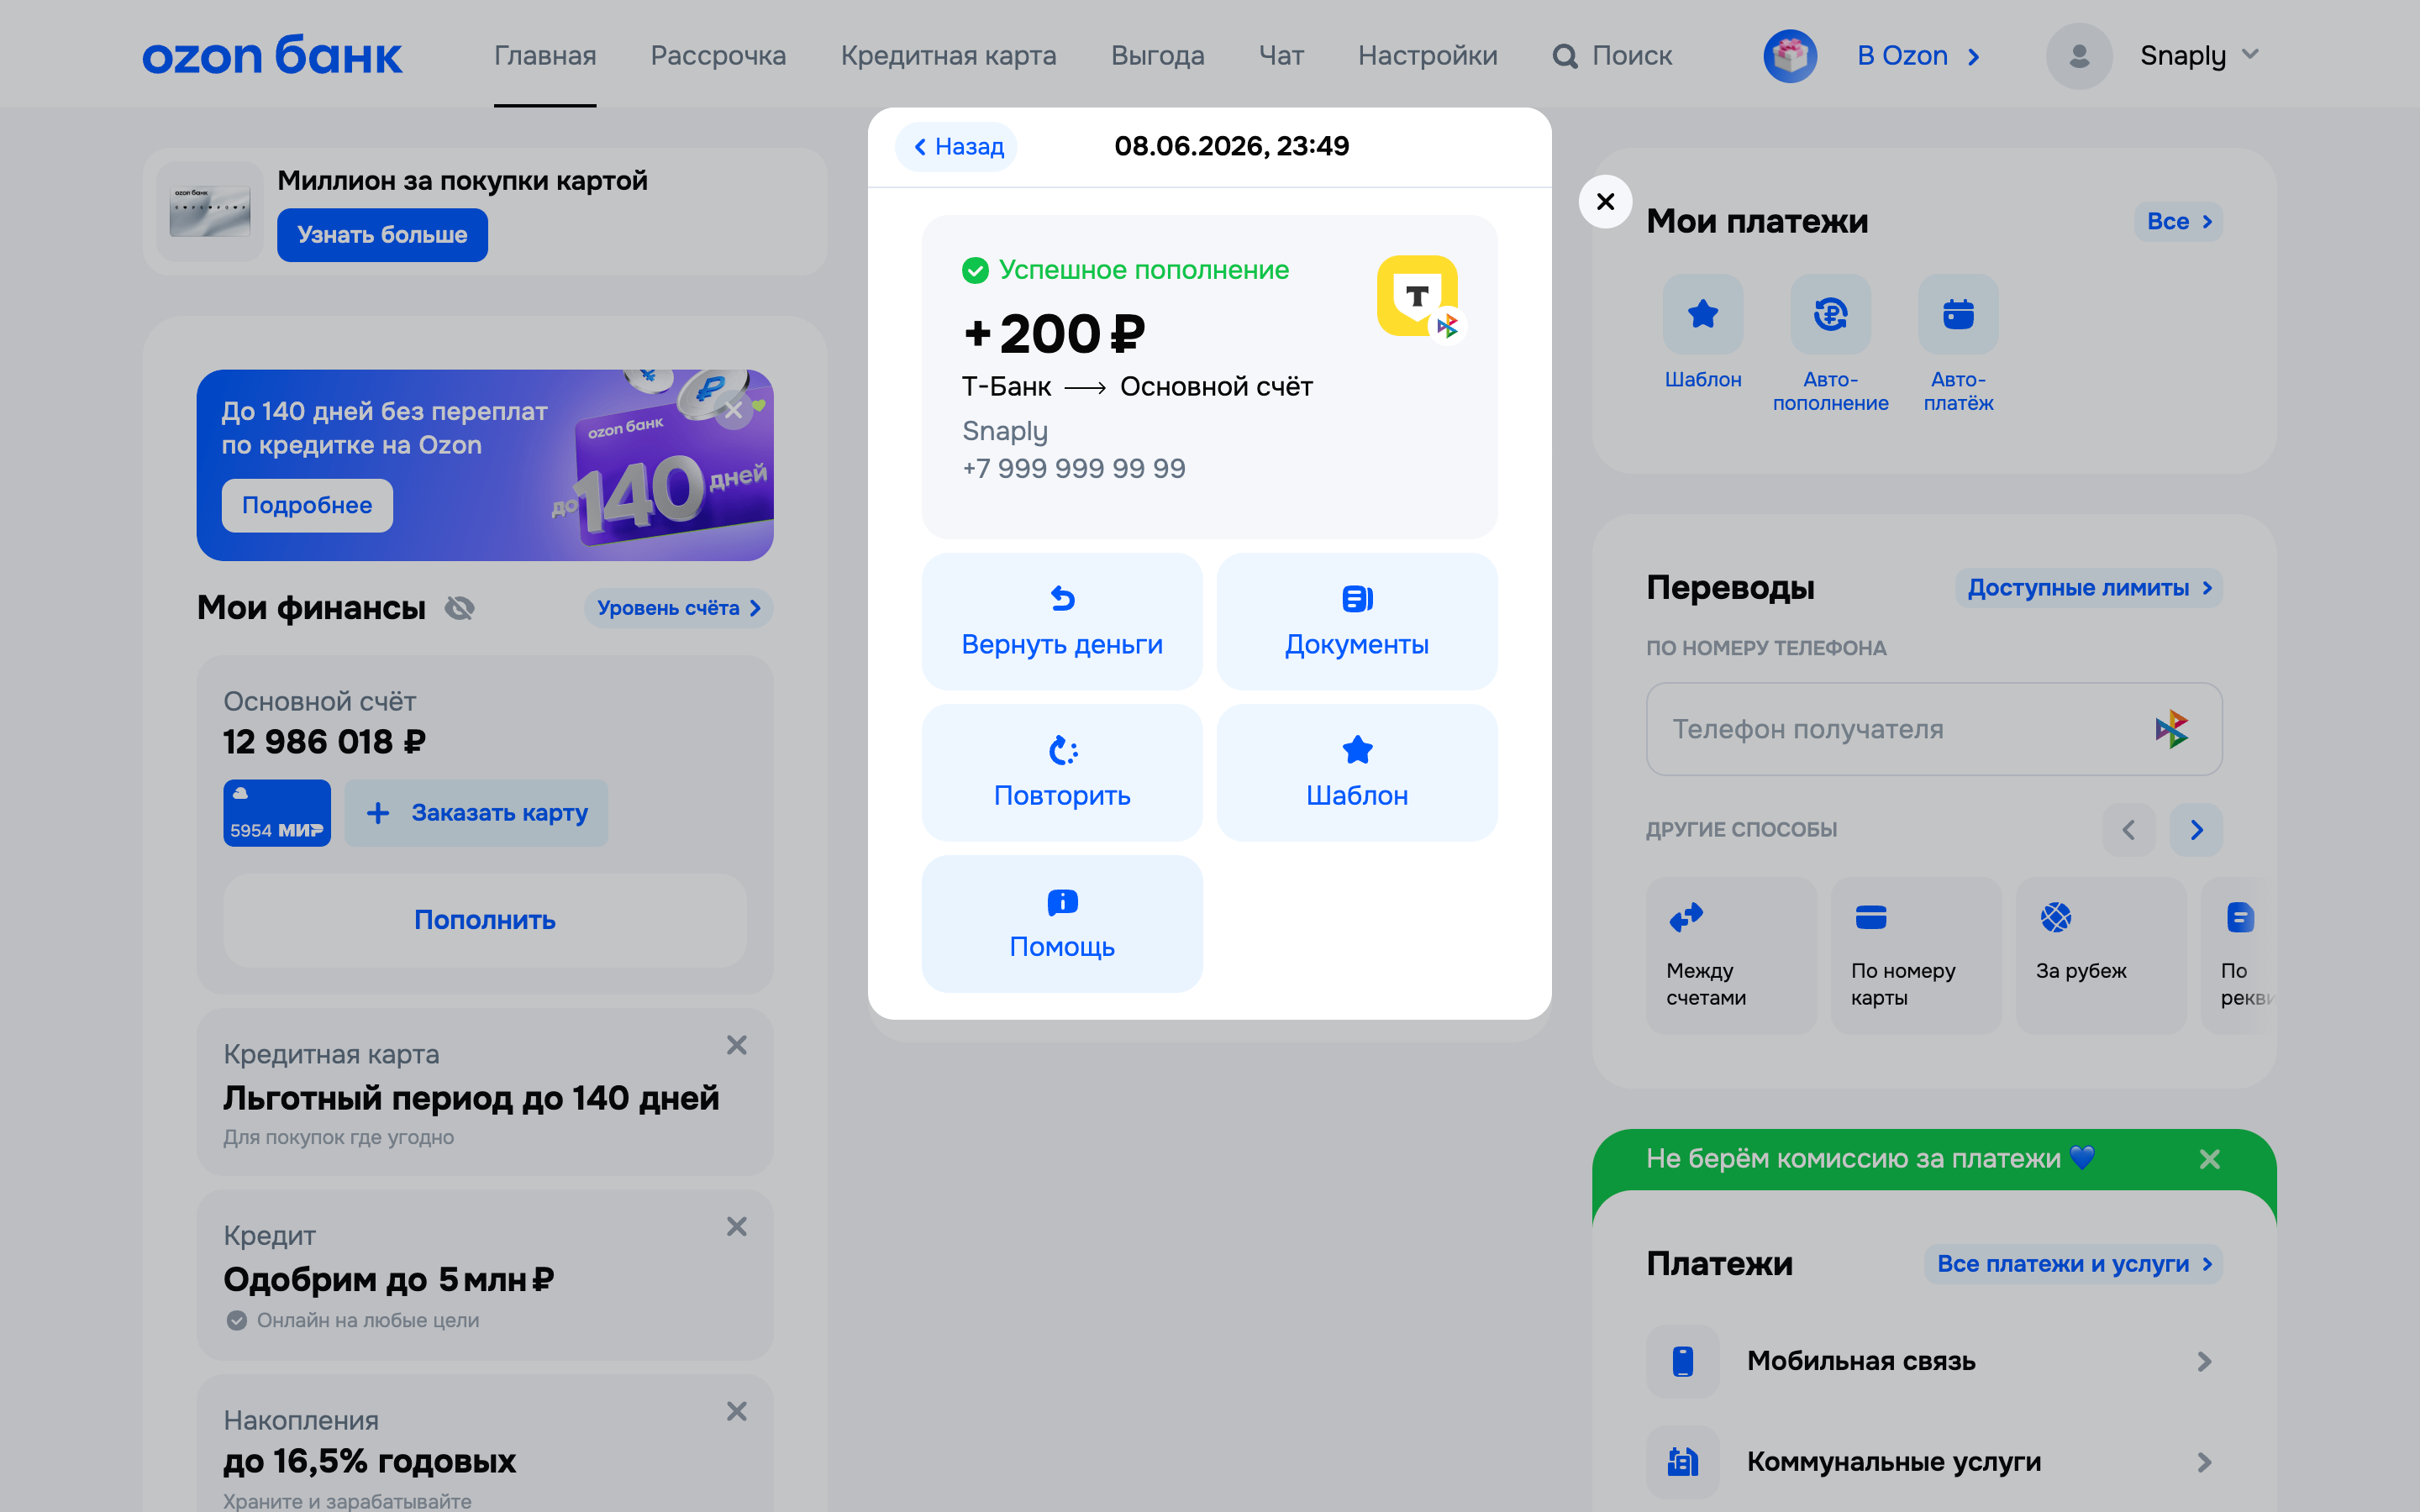Show previous transfer methods arrow
The height and width of the screenshot is (1512, 2420).
click(2129, 829)
